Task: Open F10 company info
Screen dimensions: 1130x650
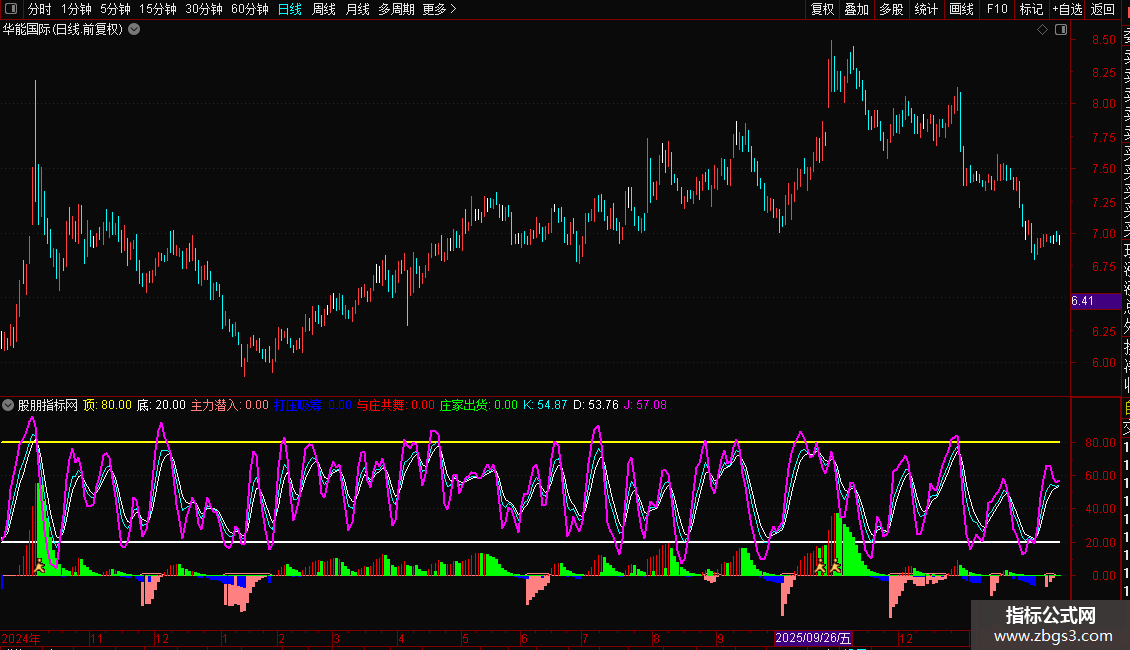Action: [997, 9]
